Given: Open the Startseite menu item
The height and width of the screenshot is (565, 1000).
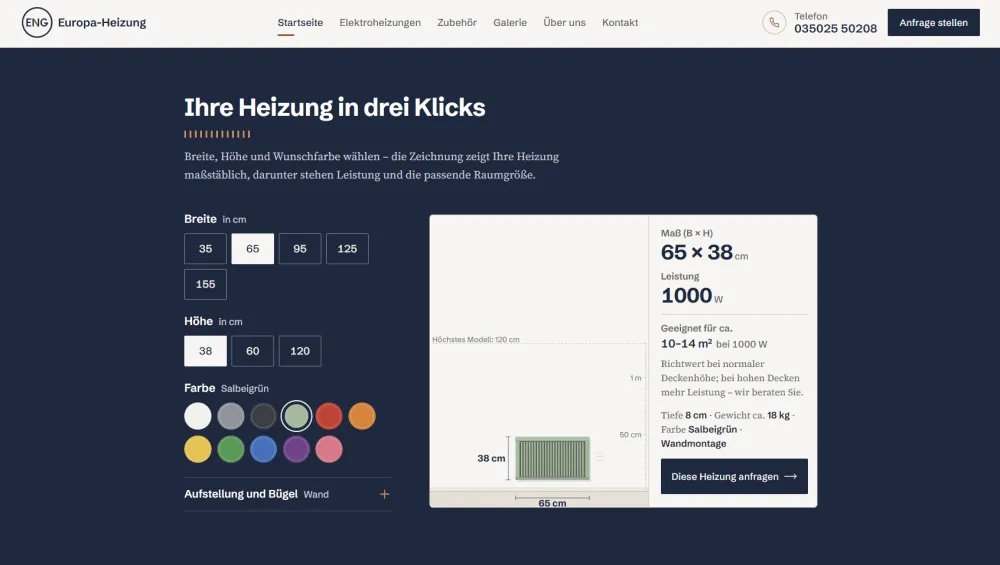Looking at the screenshot, I should pos(300,22).
